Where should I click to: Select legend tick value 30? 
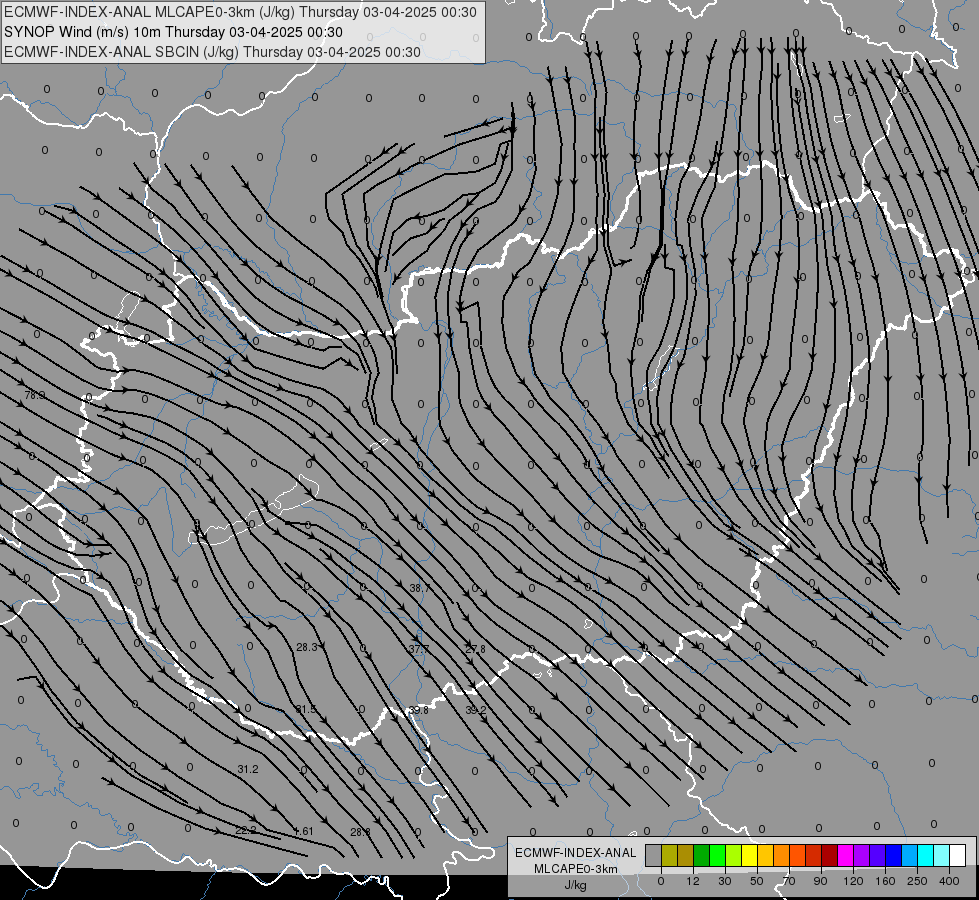pyautogui.click(x=725, y=881)
